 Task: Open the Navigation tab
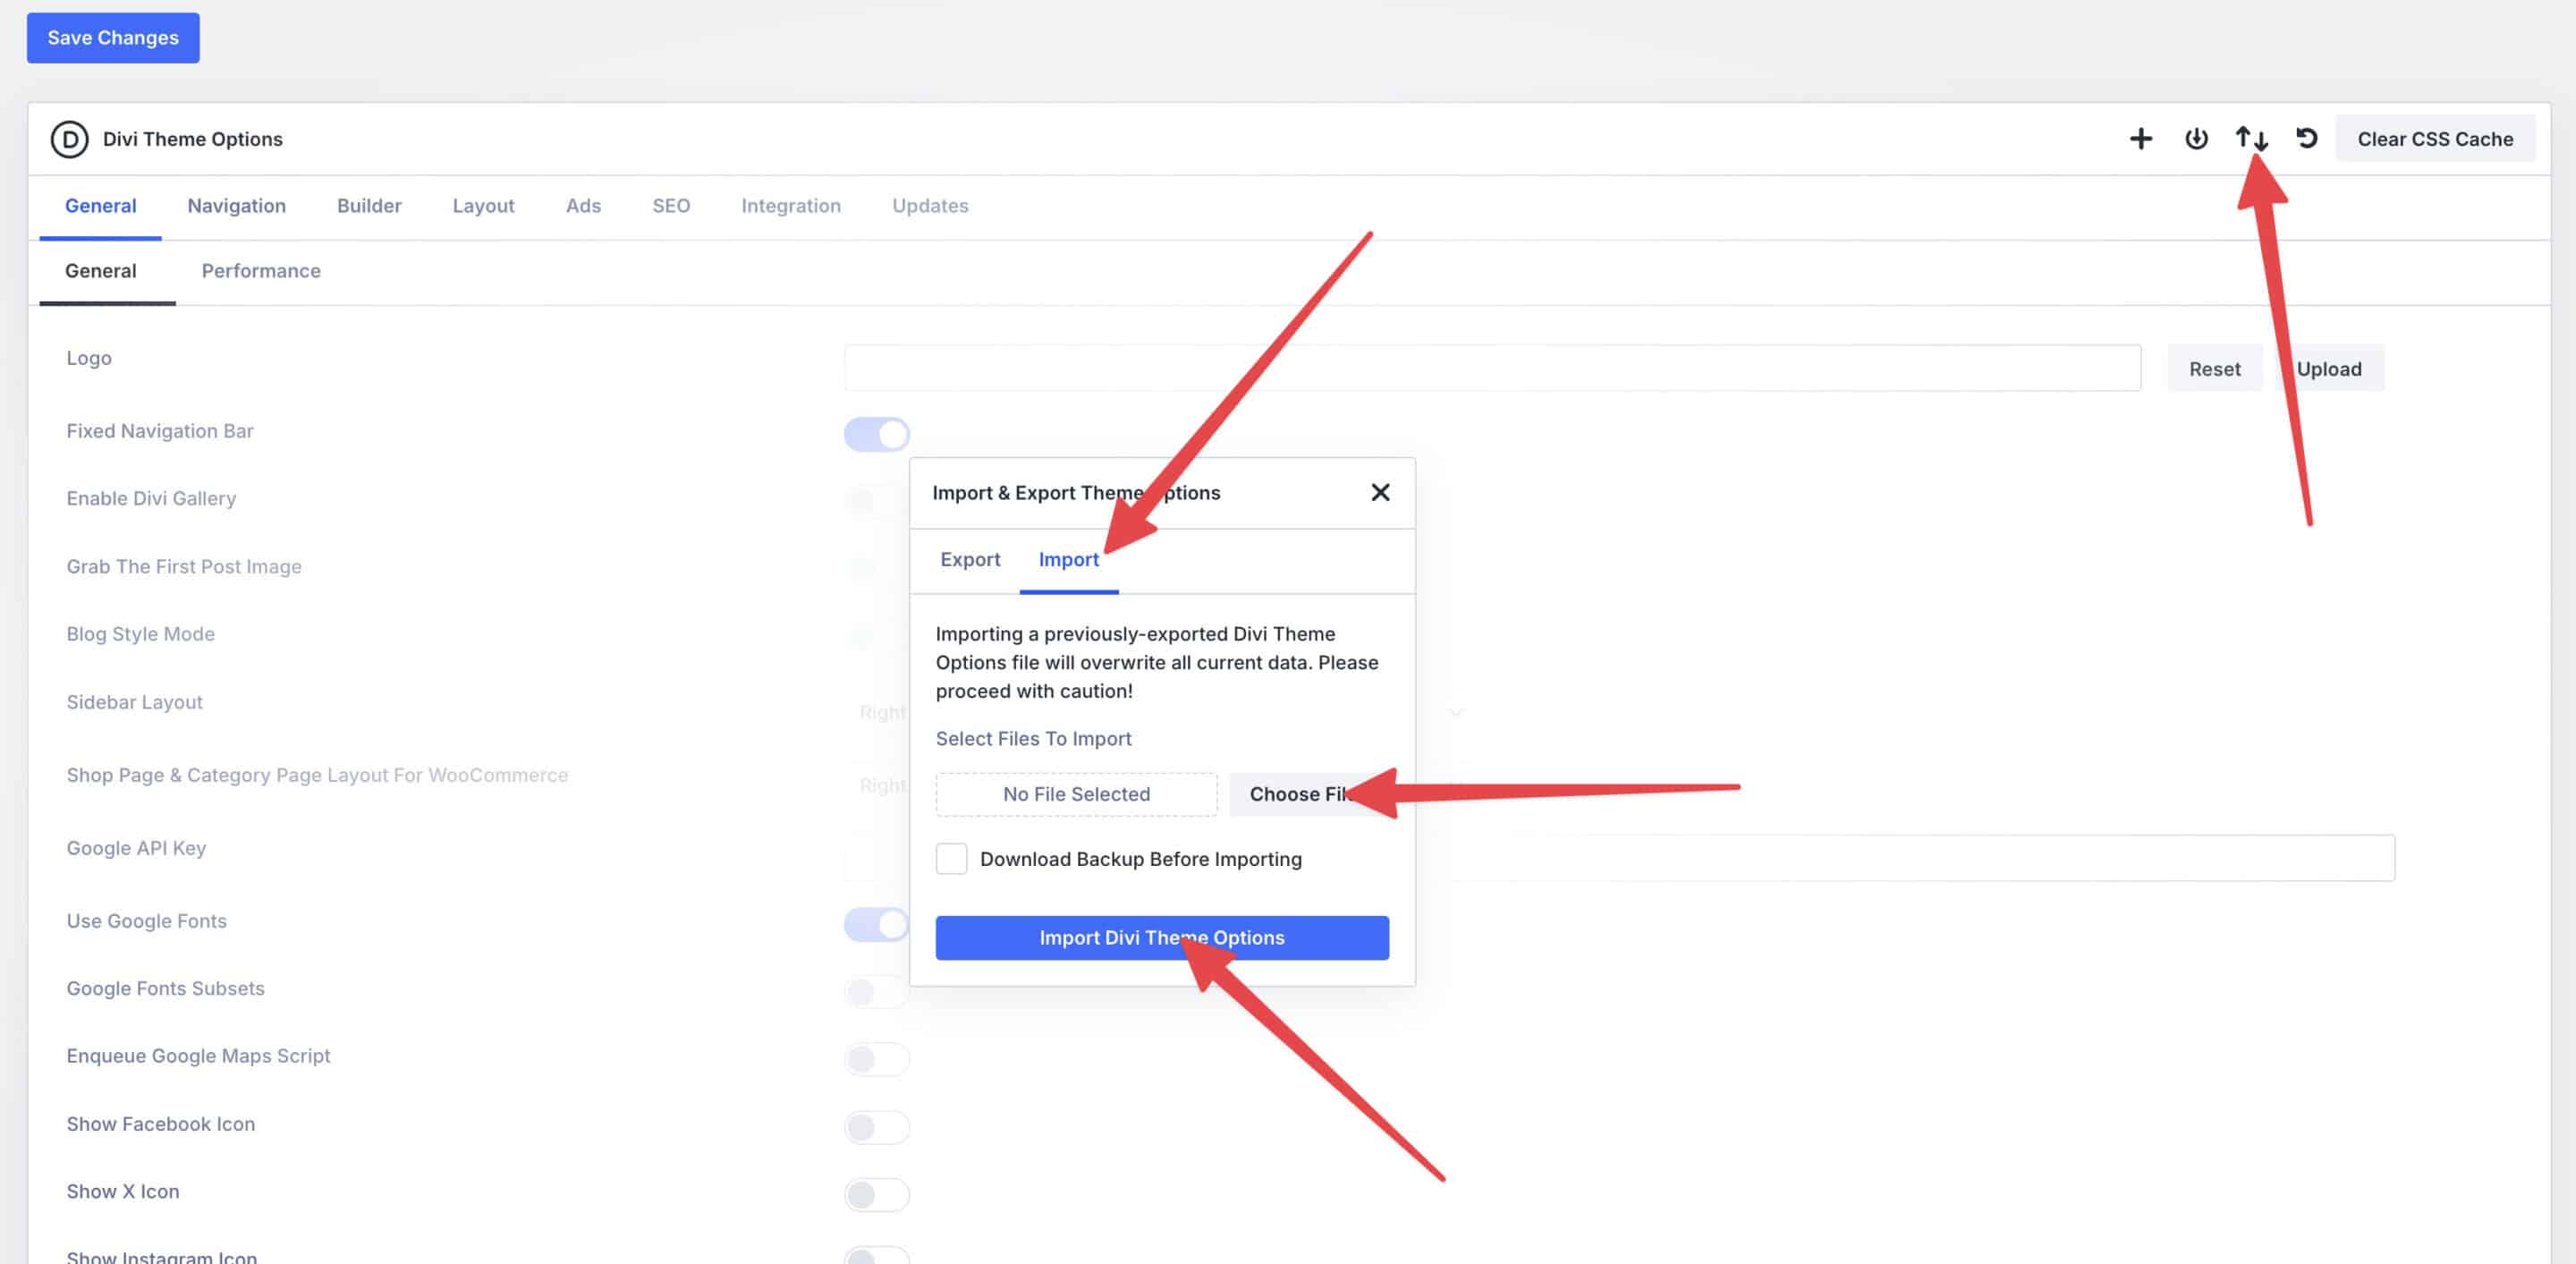coord(236,206)
